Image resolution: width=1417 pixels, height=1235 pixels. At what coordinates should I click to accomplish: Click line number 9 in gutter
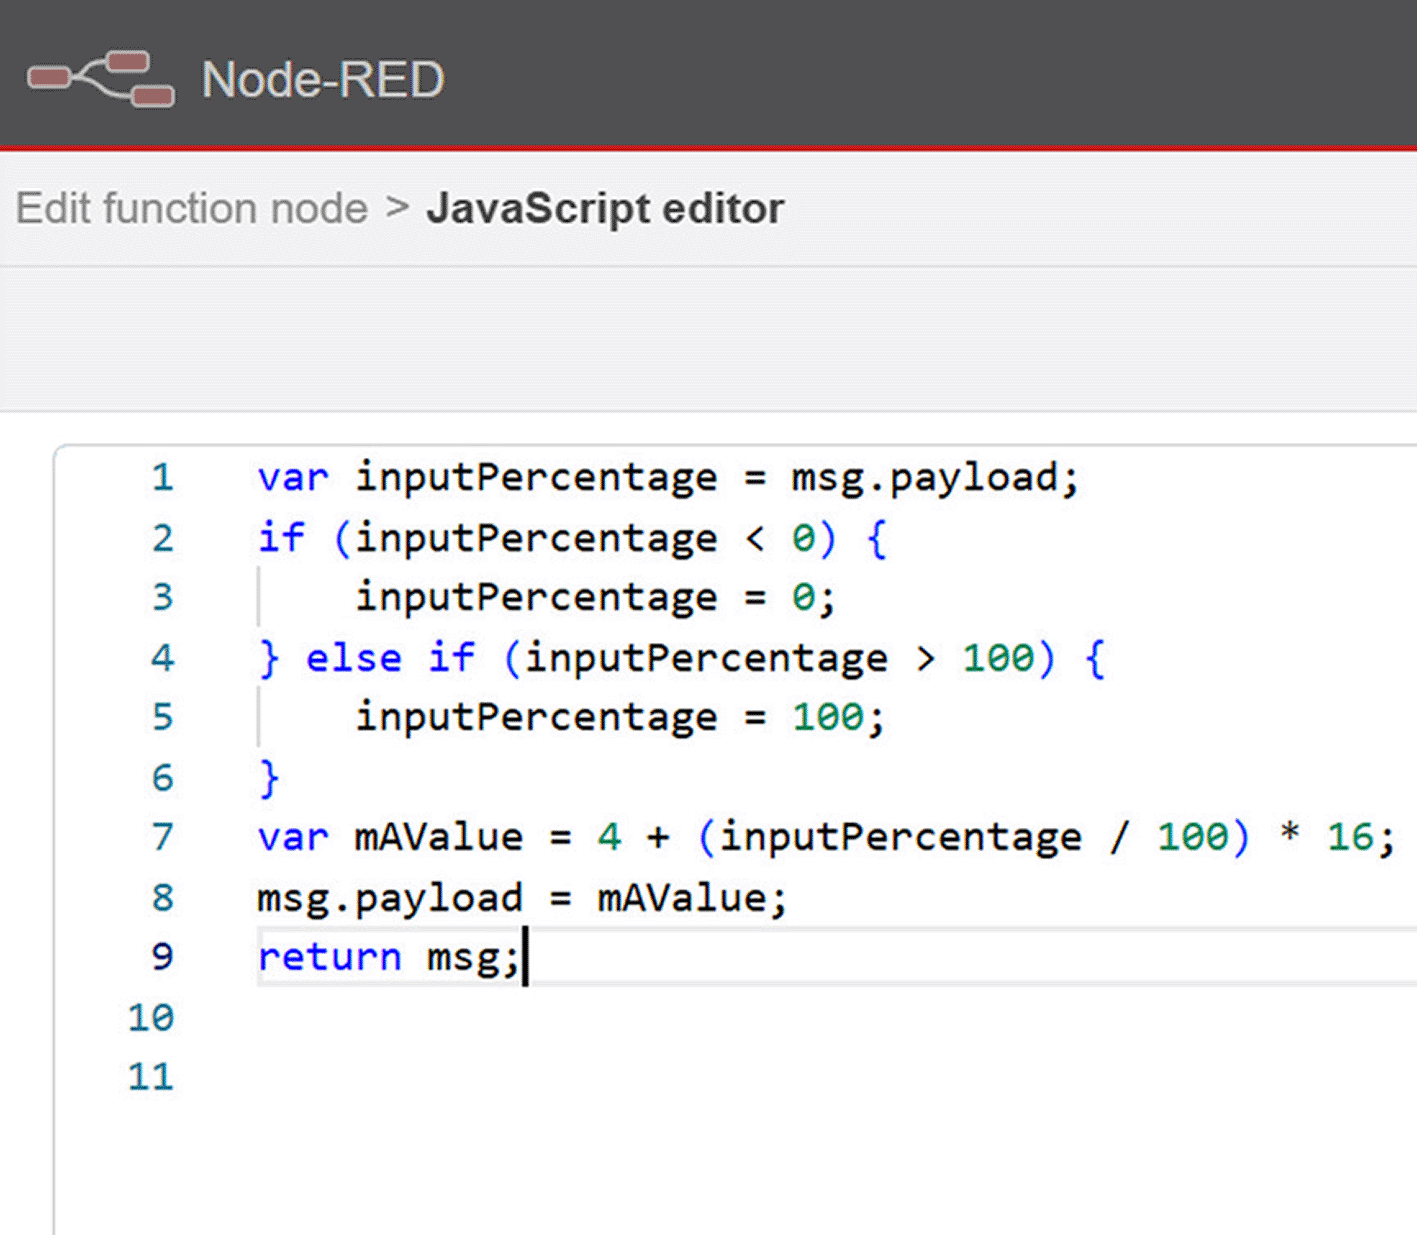point(162,957)
